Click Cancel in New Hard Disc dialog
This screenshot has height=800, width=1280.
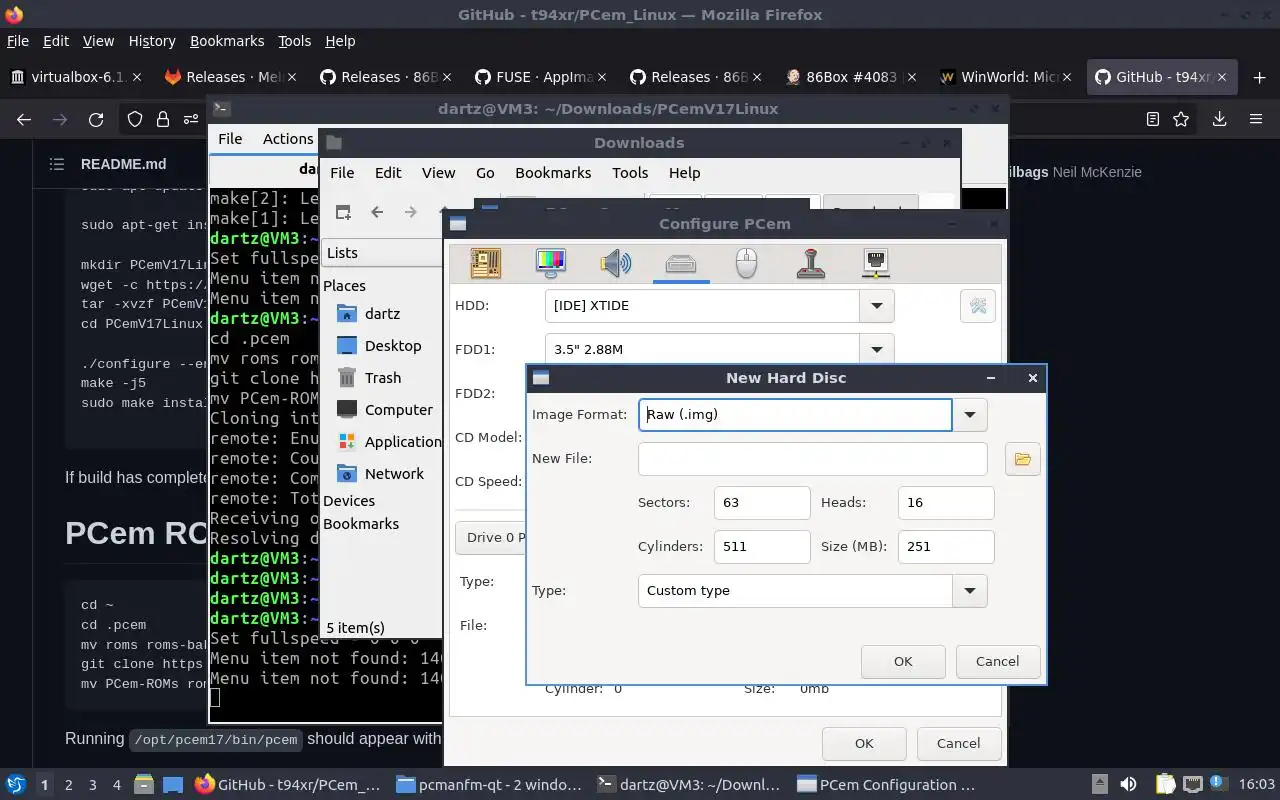[x=997, y=661]
